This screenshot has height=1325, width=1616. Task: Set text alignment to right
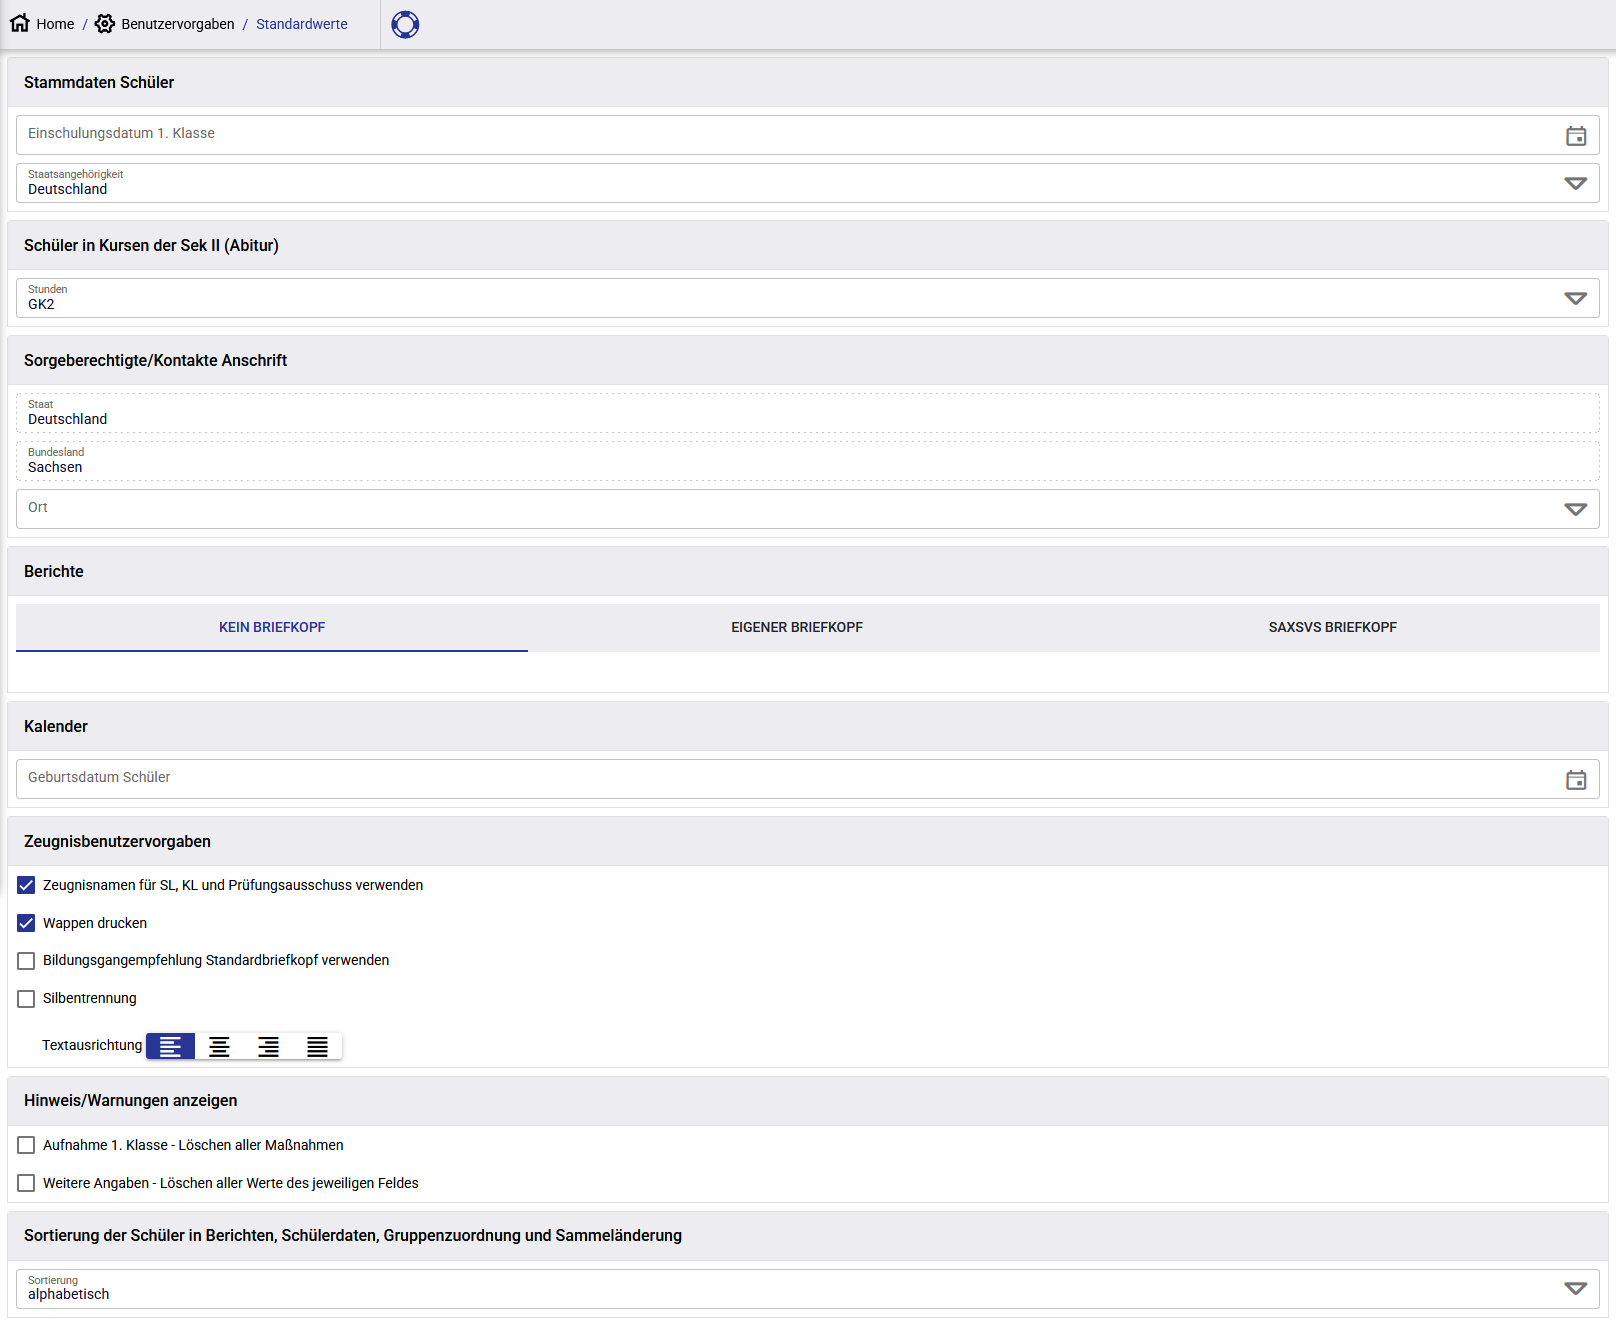268,1046
